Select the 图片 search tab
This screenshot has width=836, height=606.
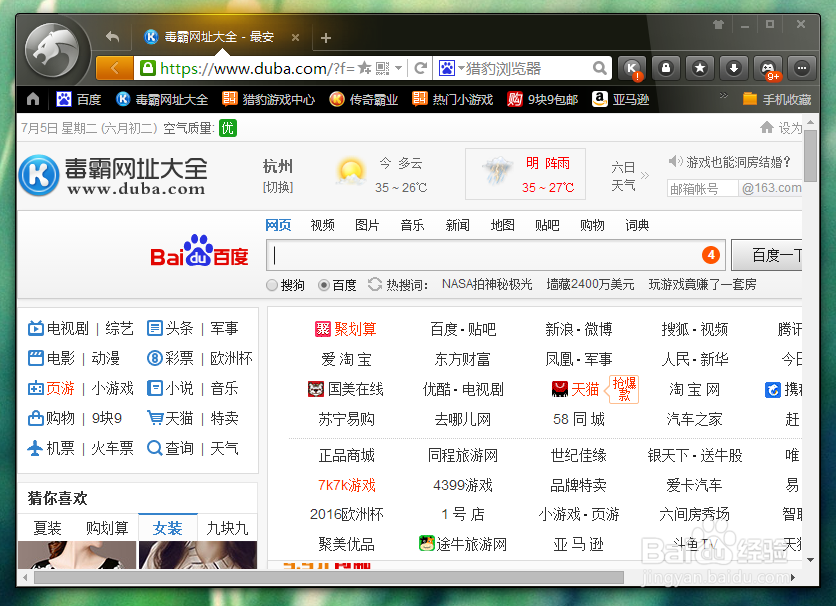367,225
